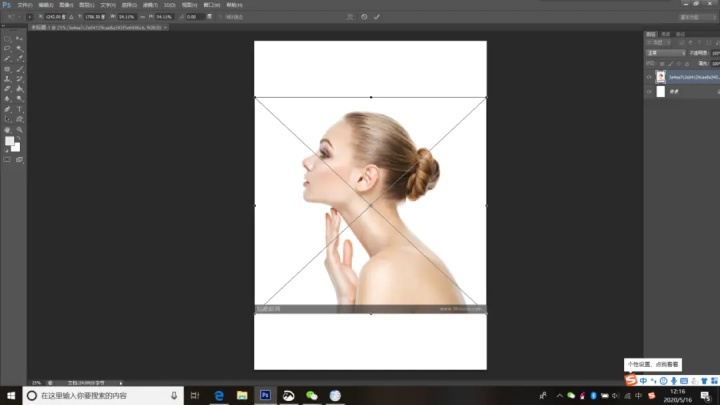The width and height of the screenshot is (720, 405).
Task: Select the background layer thumbnail
Action: (x=660, y=91)
